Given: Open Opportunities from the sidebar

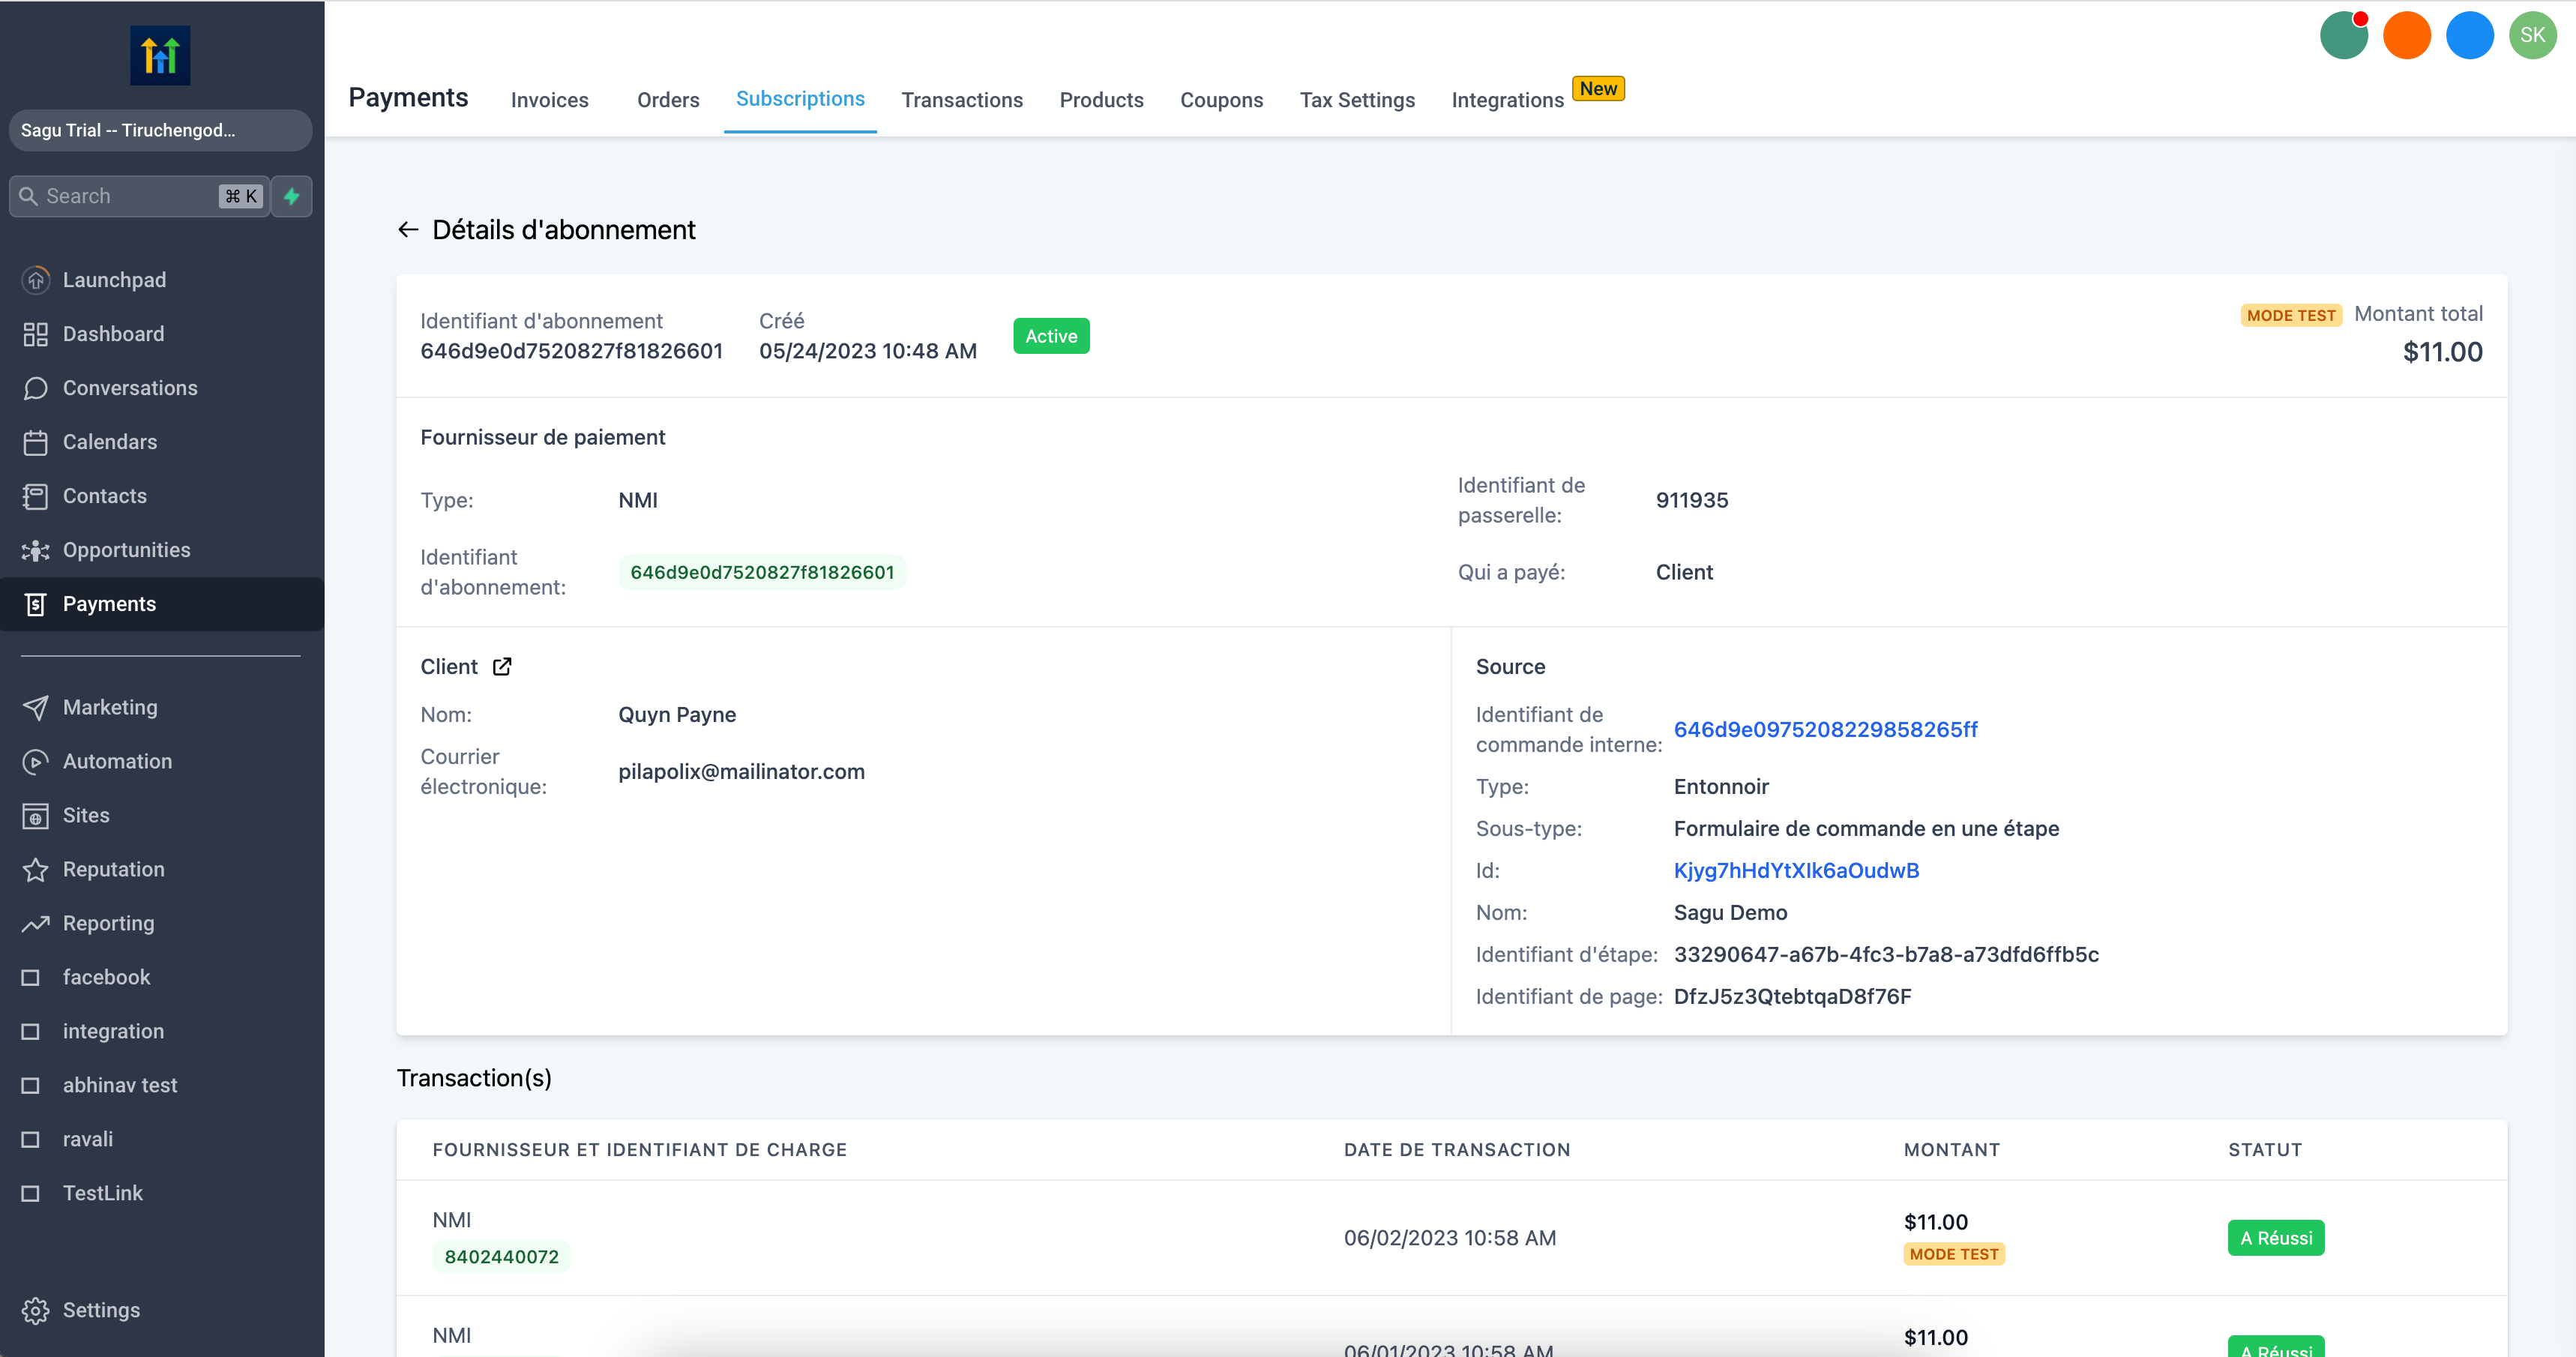Looking at the screenshot, I should pos(126,550).
